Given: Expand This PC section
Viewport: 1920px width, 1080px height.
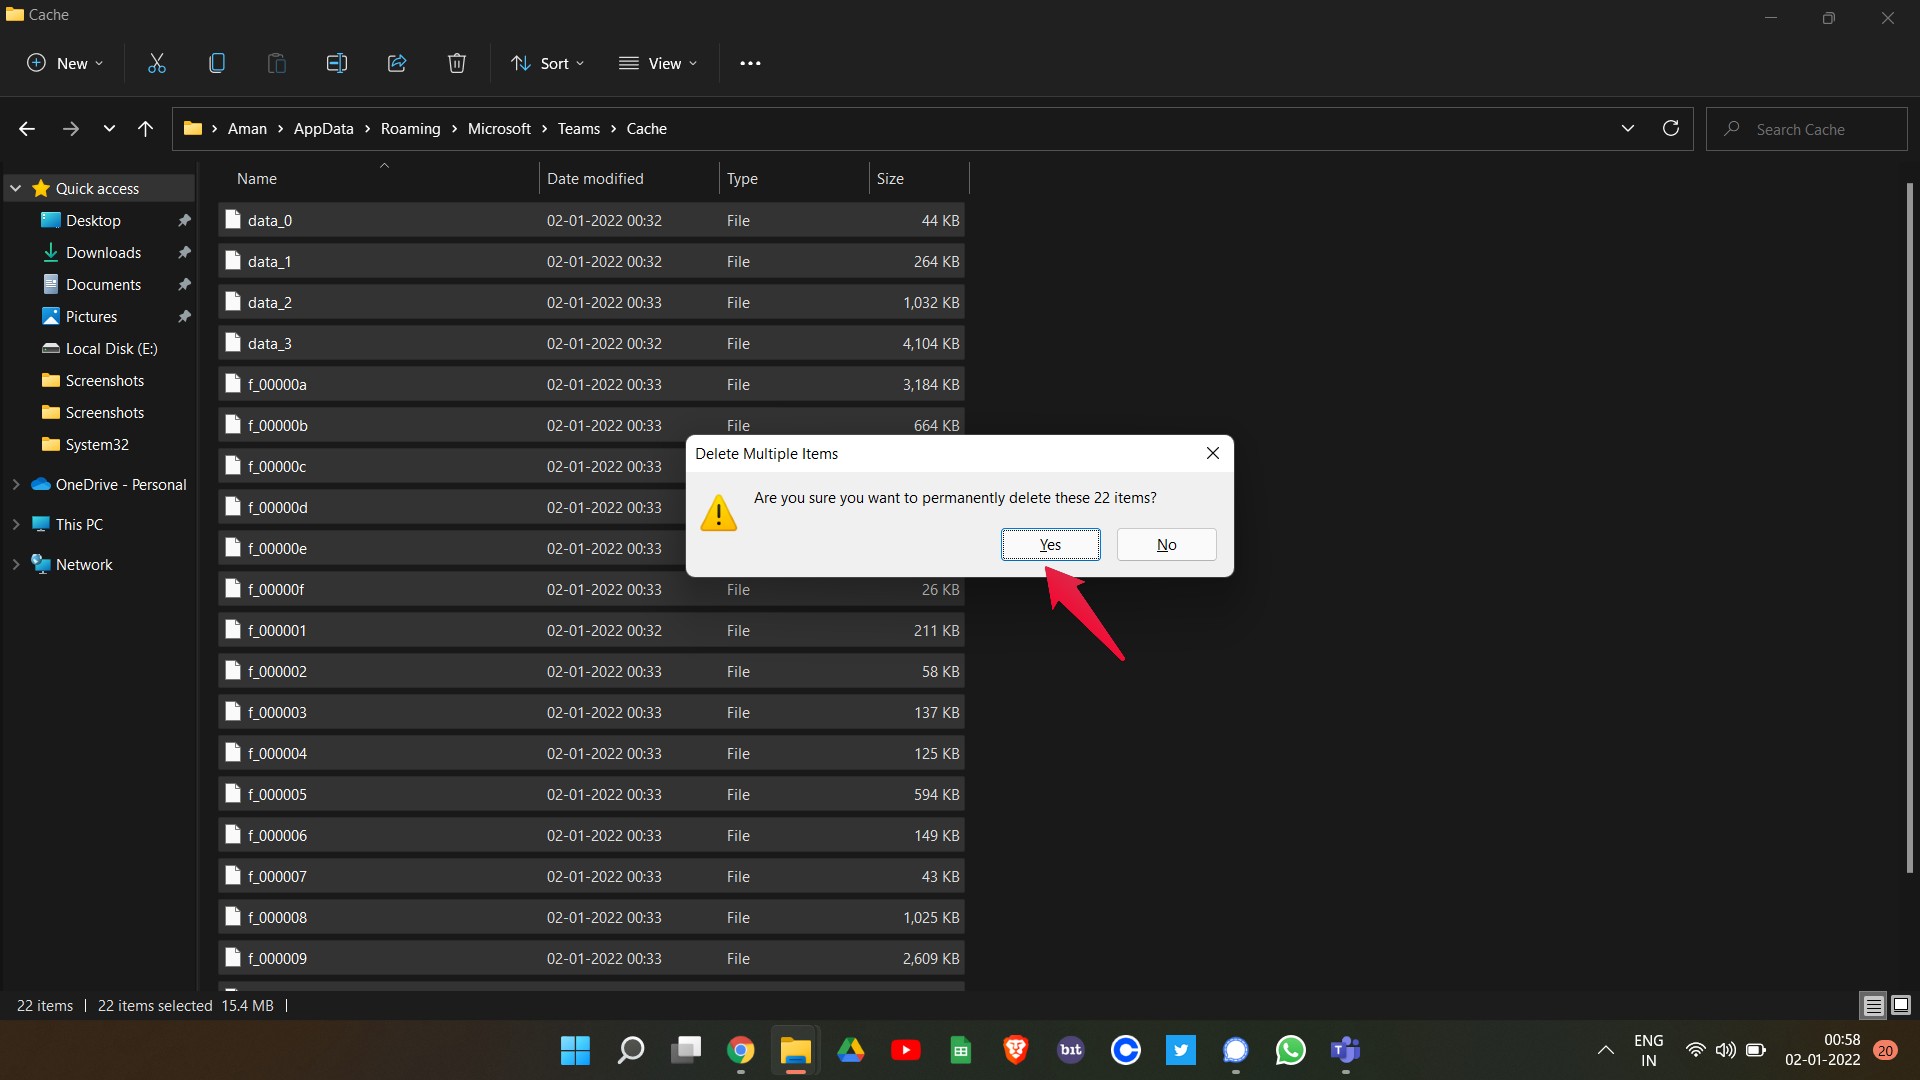Looking at the screenshot, I should (x=16, y=524).
